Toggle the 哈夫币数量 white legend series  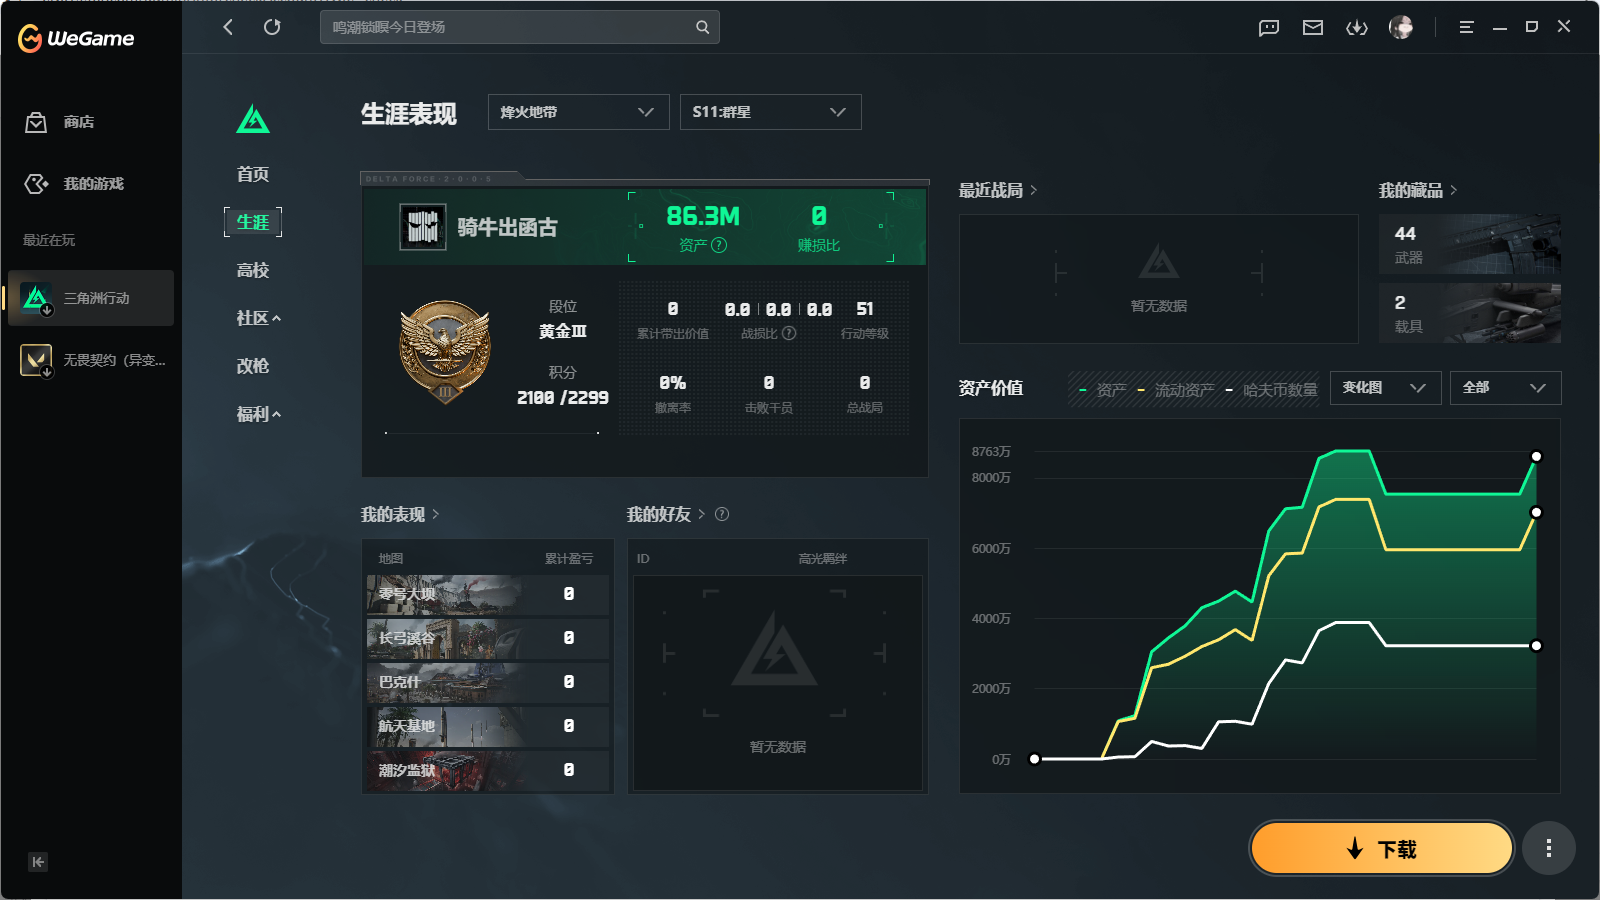[1271, 390]
